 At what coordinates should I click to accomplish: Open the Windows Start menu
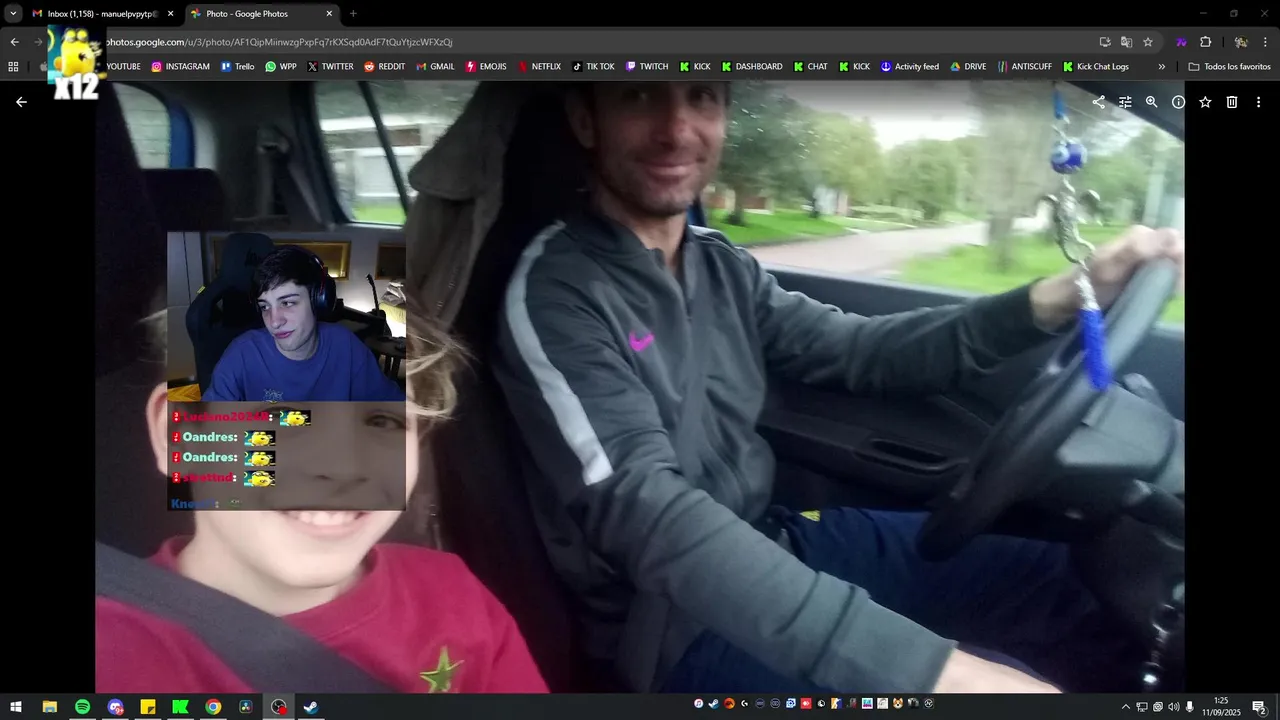tap(16, 706)
